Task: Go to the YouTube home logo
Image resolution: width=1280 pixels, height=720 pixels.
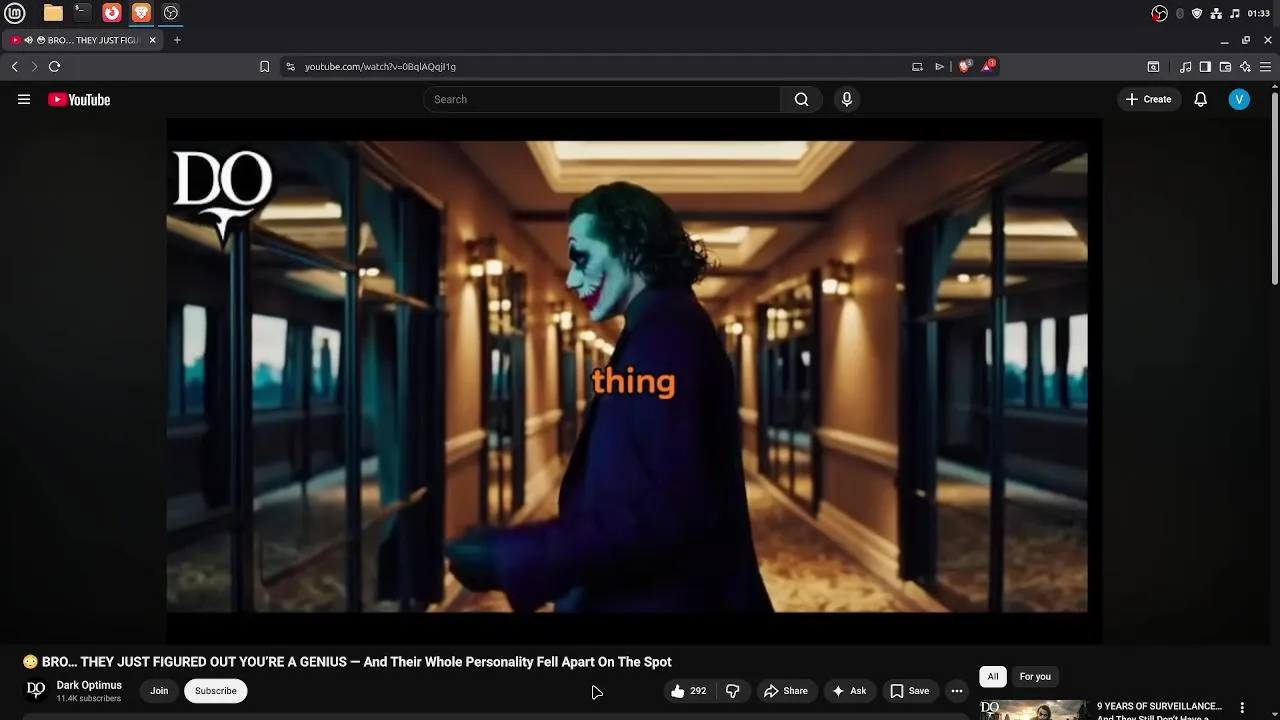Action: (x=79, y=99)
